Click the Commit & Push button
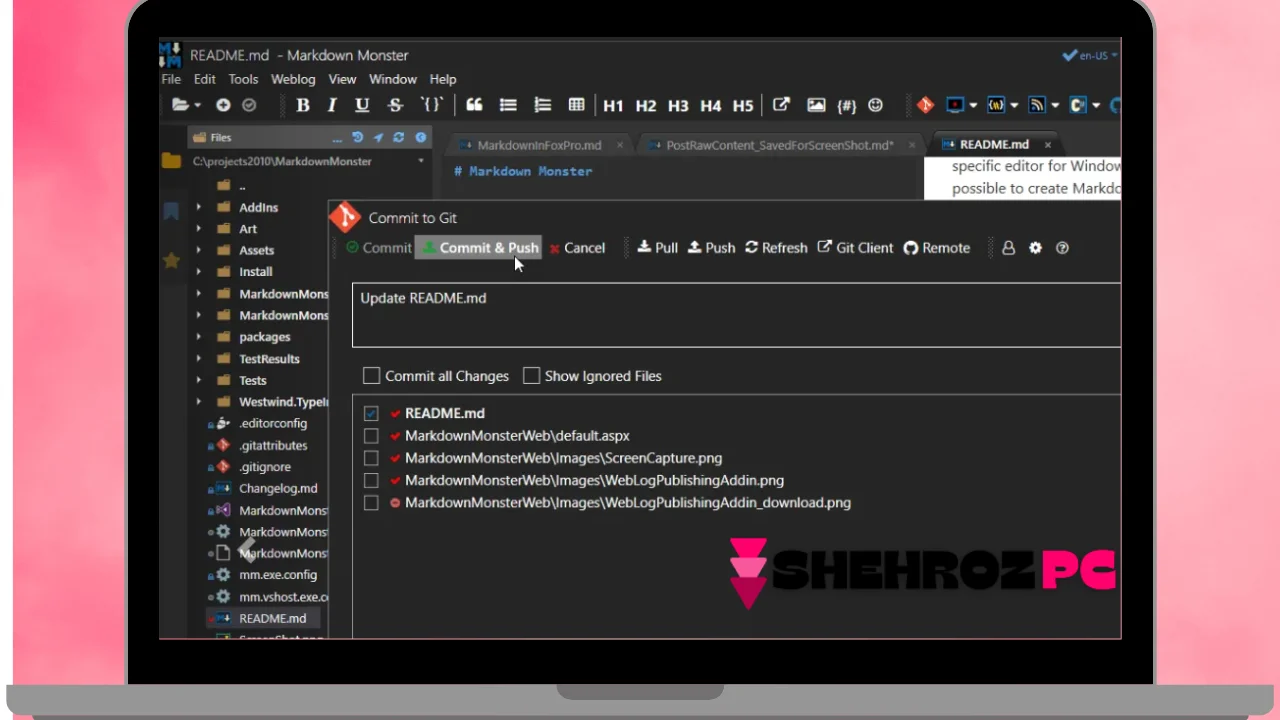1280x720 pixels. (479, 248)
